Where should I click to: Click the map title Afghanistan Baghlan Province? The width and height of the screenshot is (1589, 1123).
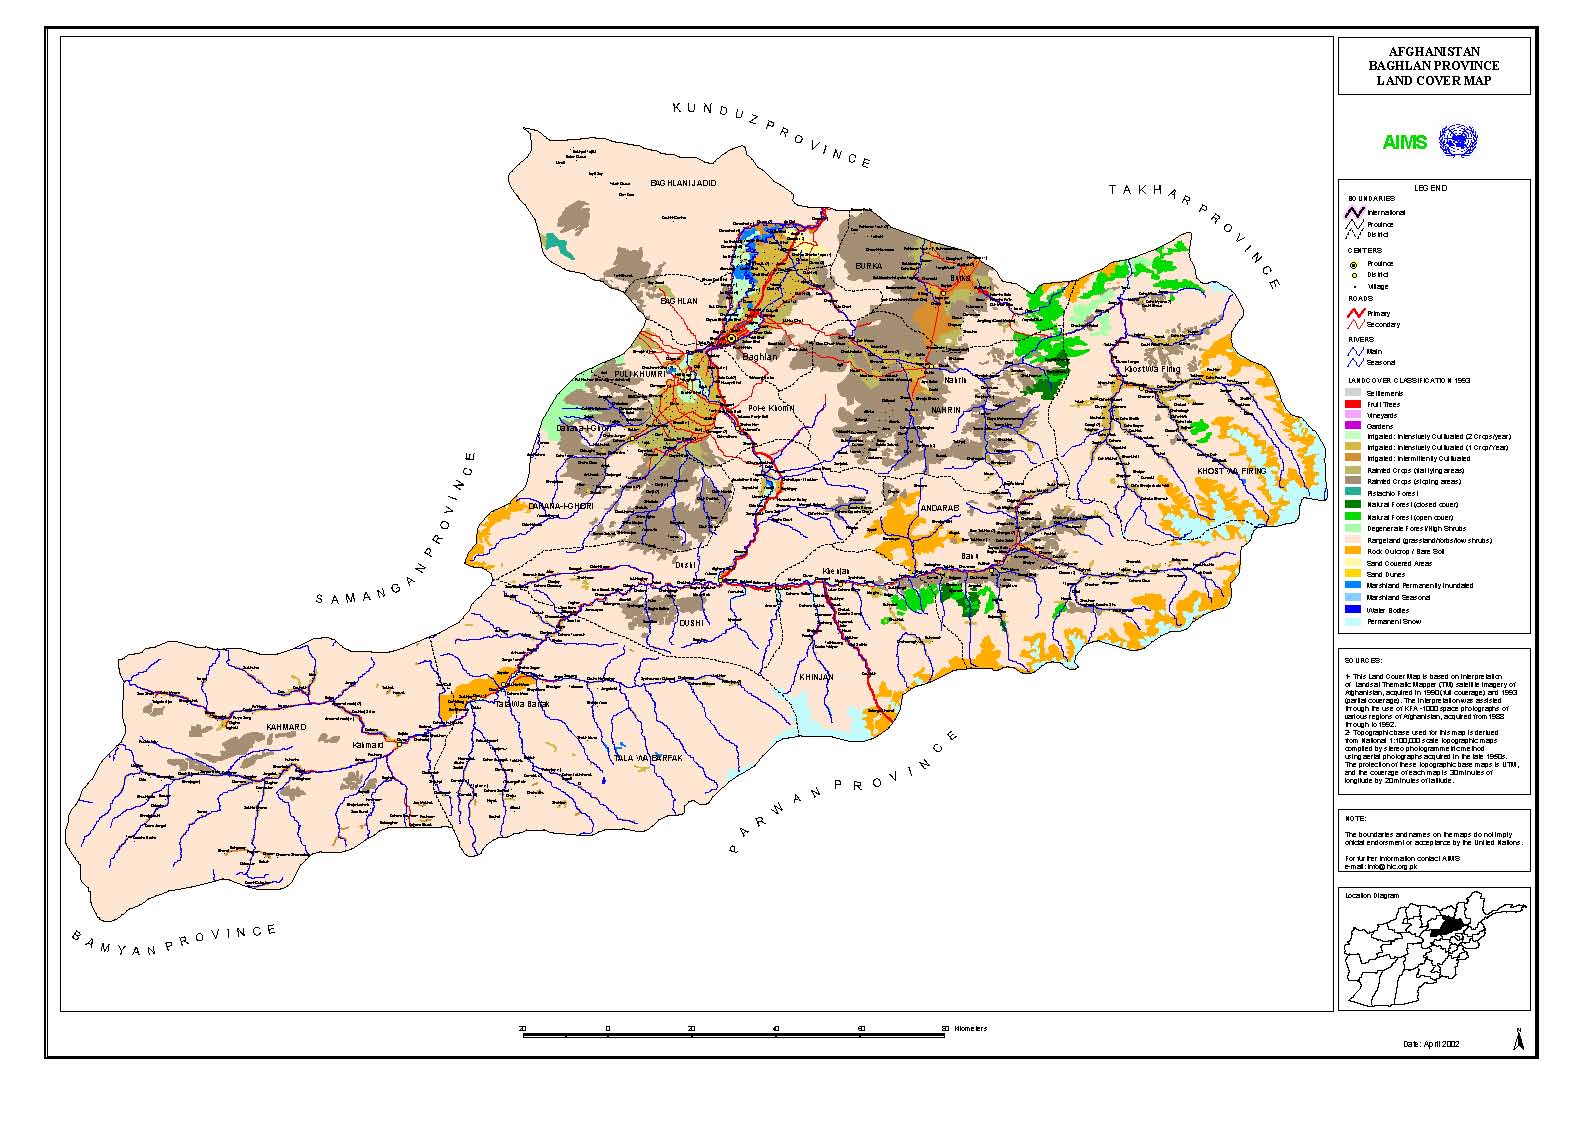point(1434,66)
